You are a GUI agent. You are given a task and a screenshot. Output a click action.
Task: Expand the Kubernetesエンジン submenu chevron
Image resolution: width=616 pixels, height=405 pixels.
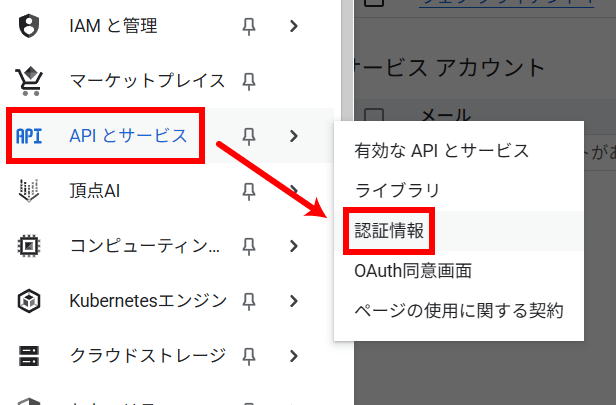[x=293, y=301]
